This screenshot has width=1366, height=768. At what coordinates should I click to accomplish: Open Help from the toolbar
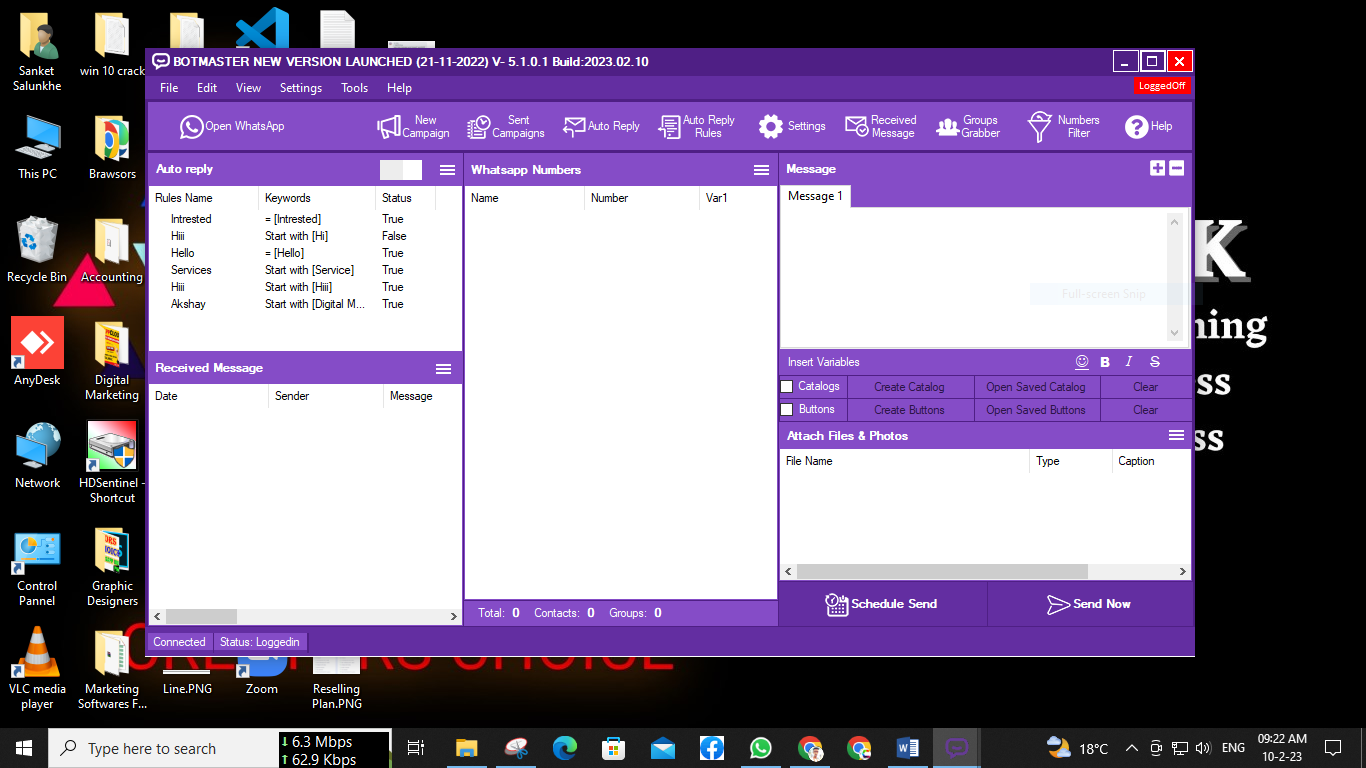click(x=1148, y=126)
